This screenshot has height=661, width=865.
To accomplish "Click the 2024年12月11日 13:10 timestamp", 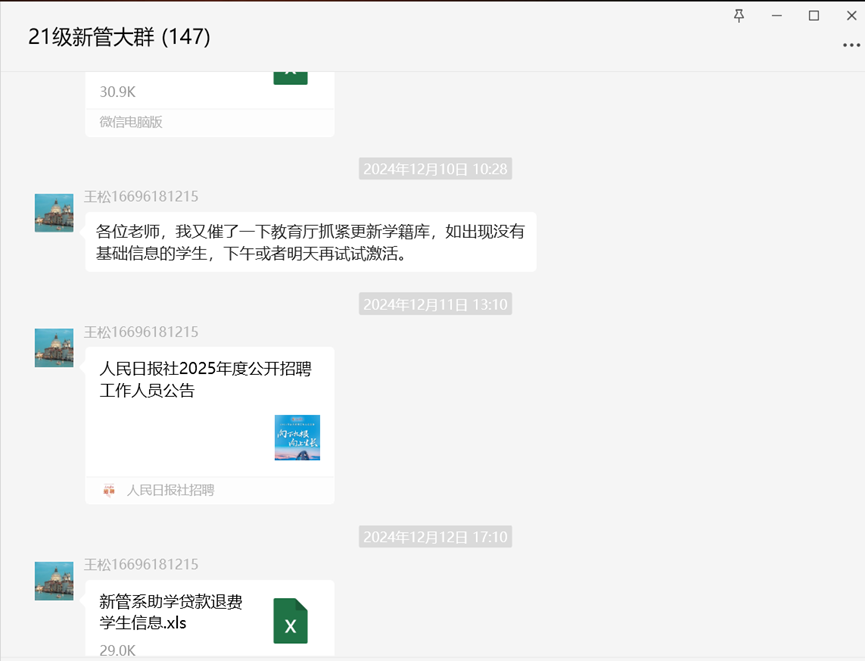I will (x=435, y=304).
